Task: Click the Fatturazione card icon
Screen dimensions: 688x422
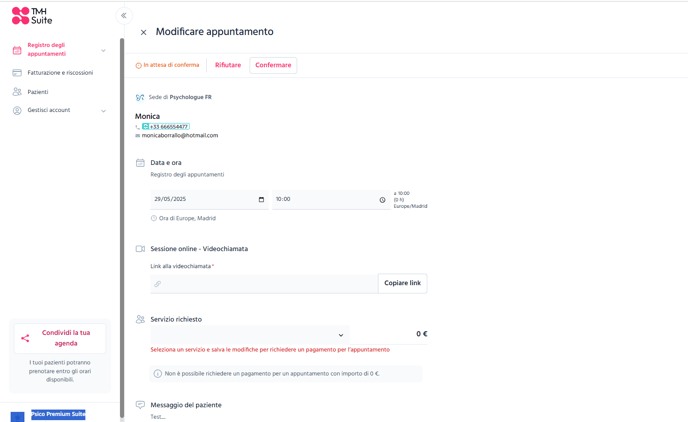Action: (x=17, y=73)
